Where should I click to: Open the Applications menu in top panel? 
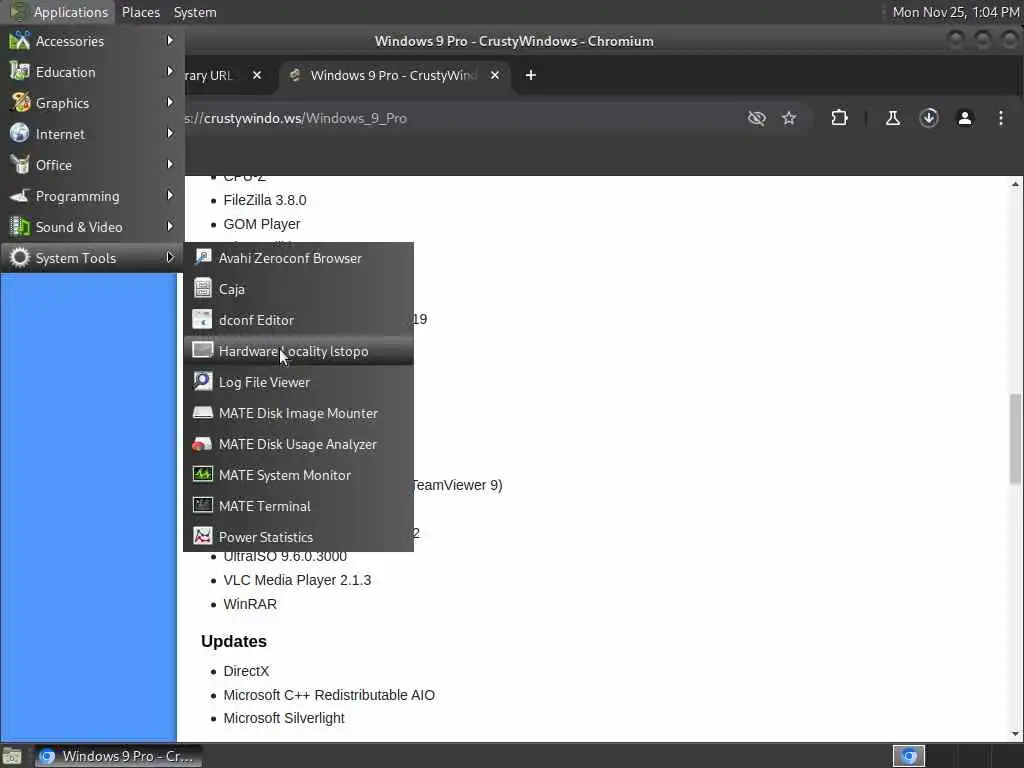60,12
